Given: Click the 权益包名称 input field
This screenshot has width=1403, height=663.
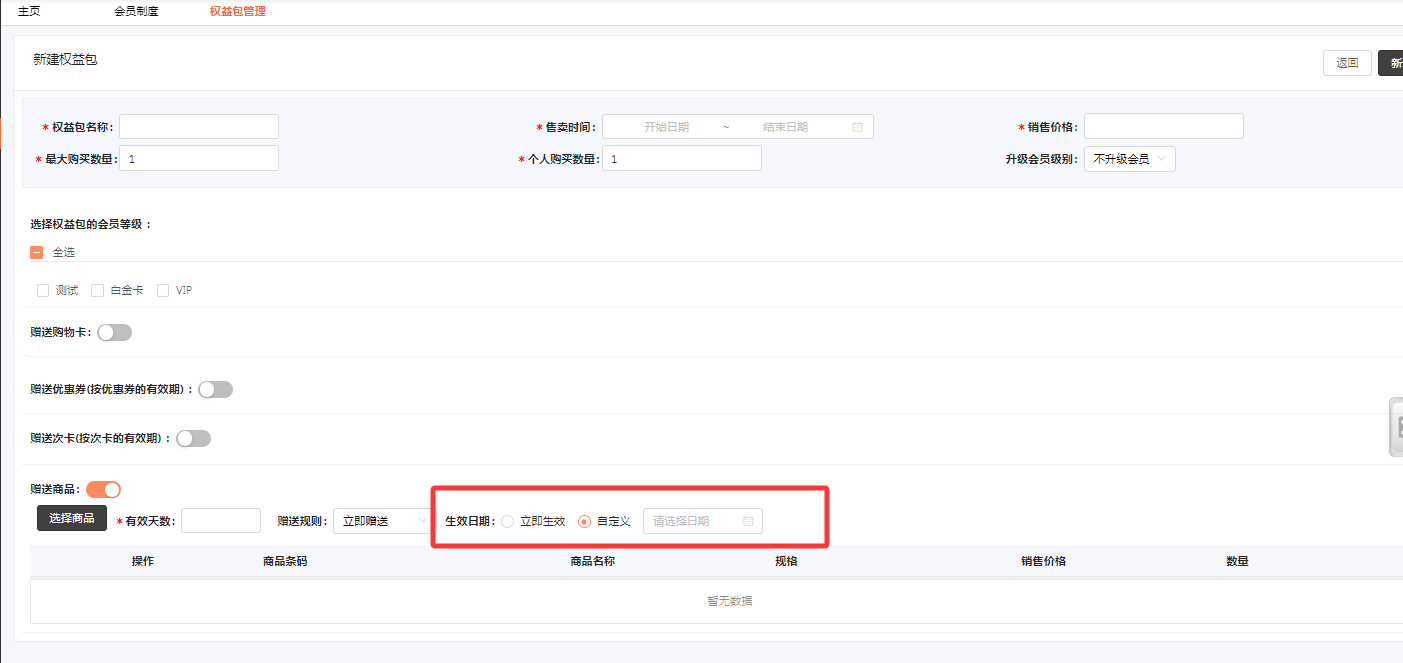Looking at the screenshot, I should [x=198, y=127].
